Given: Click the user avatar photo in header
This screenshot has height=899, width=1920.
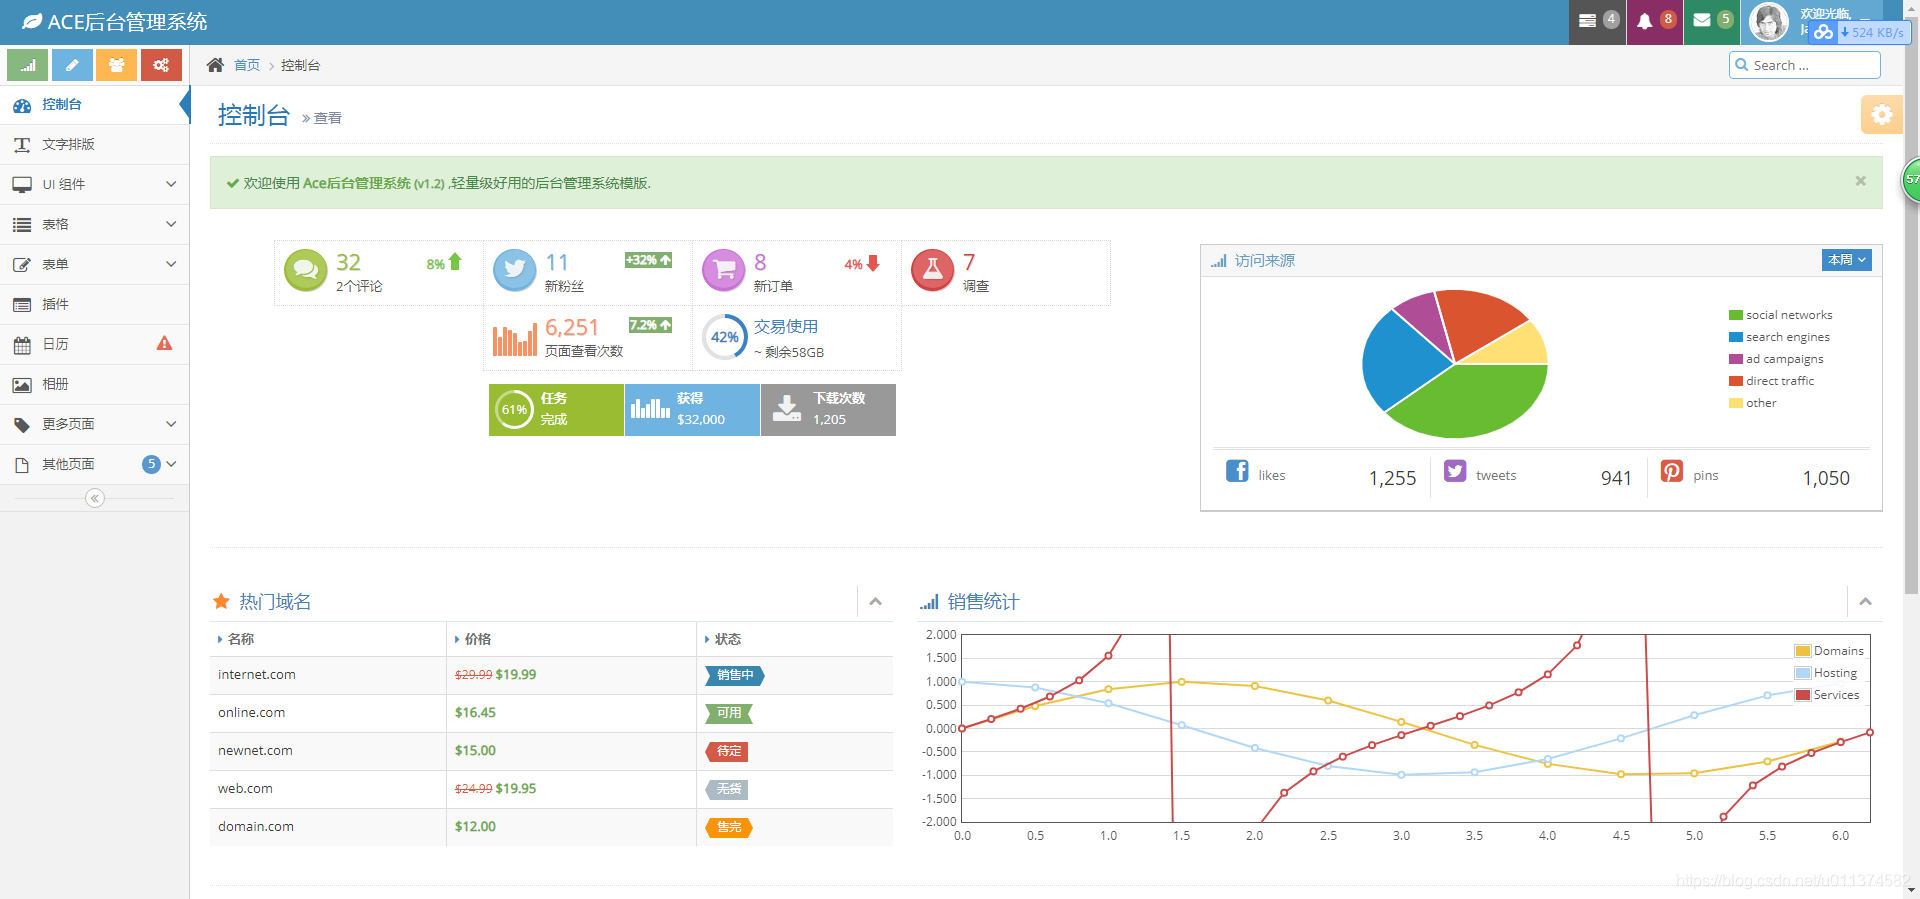Looking at the screenshot, I should click(1768, 22).
